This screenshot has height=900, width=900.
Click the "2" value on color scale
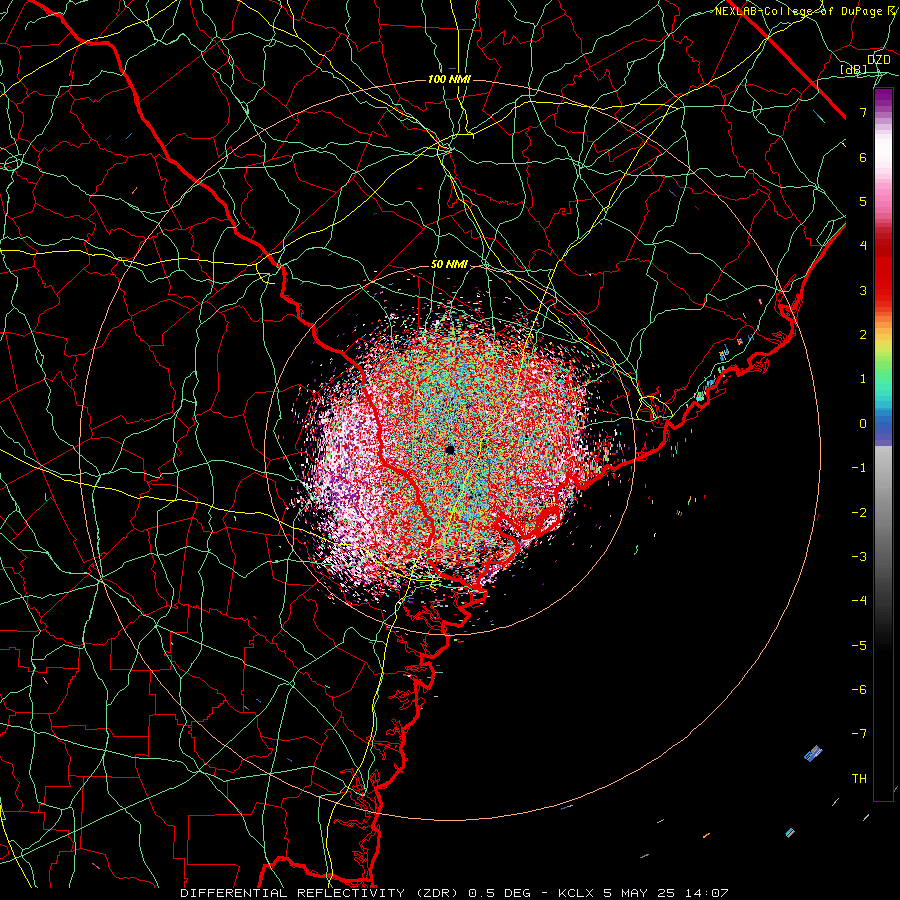point(863,335)
